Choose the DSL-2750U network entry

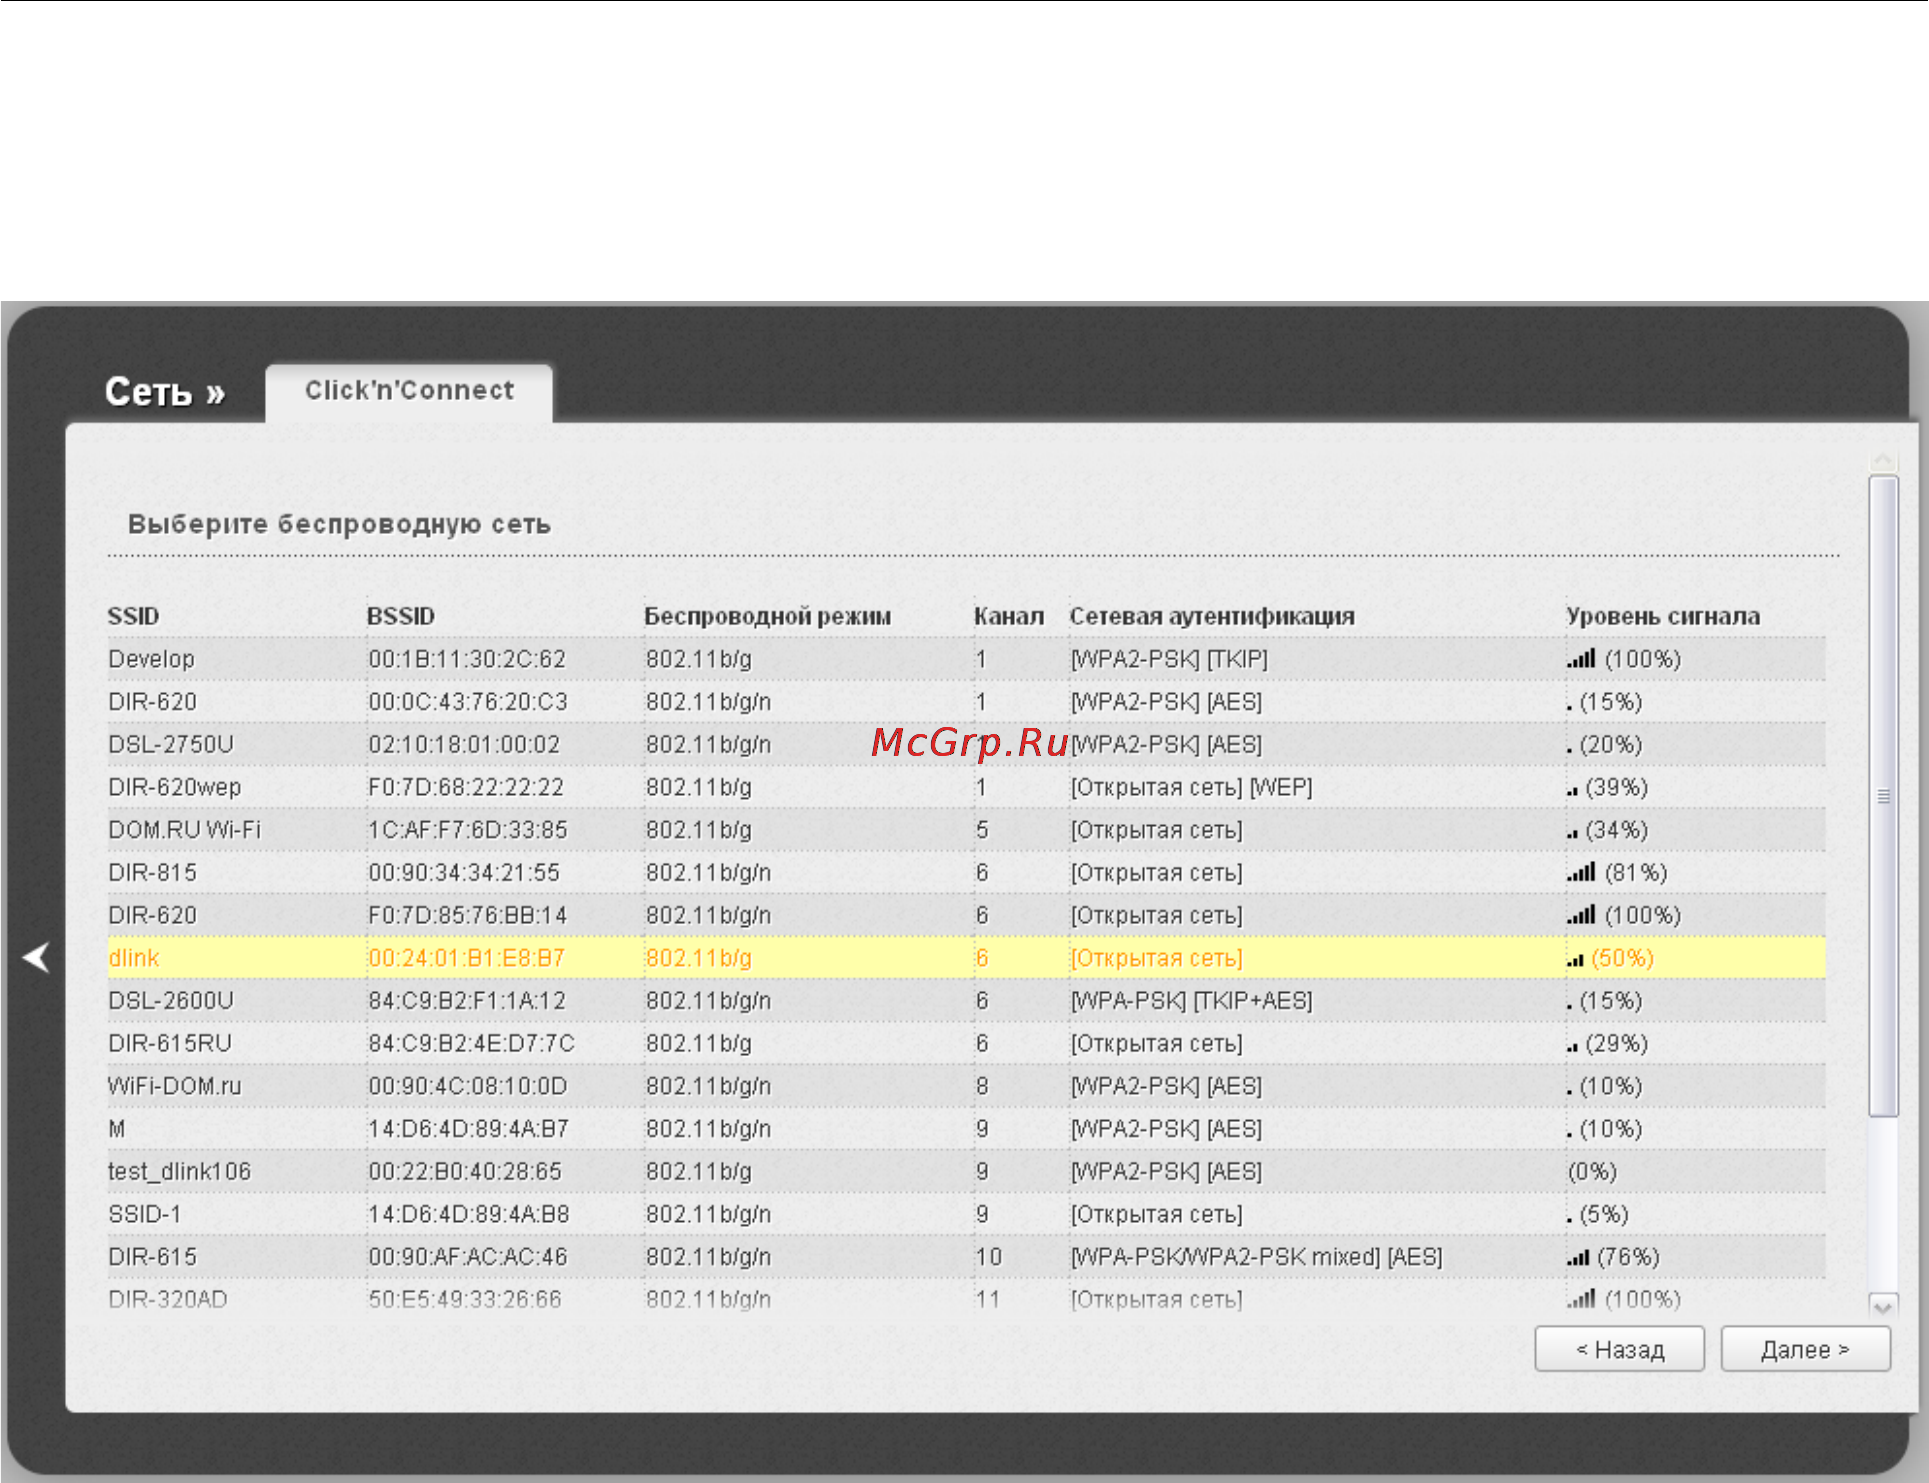click(966, 745)
